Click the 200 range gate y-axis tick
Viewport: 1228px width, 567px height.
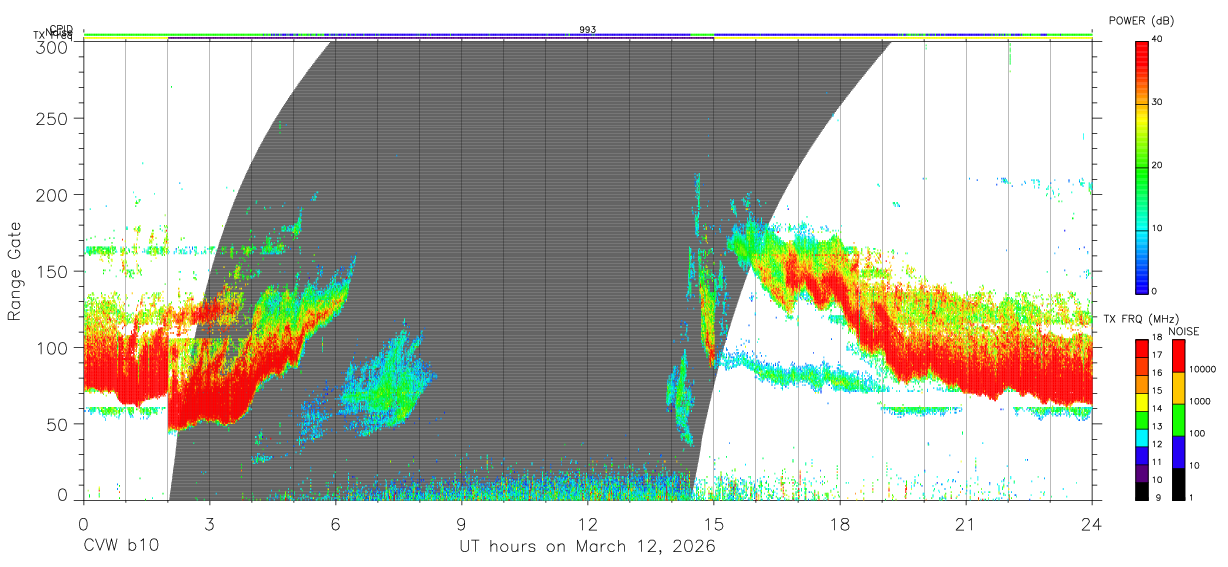[53, 195]
